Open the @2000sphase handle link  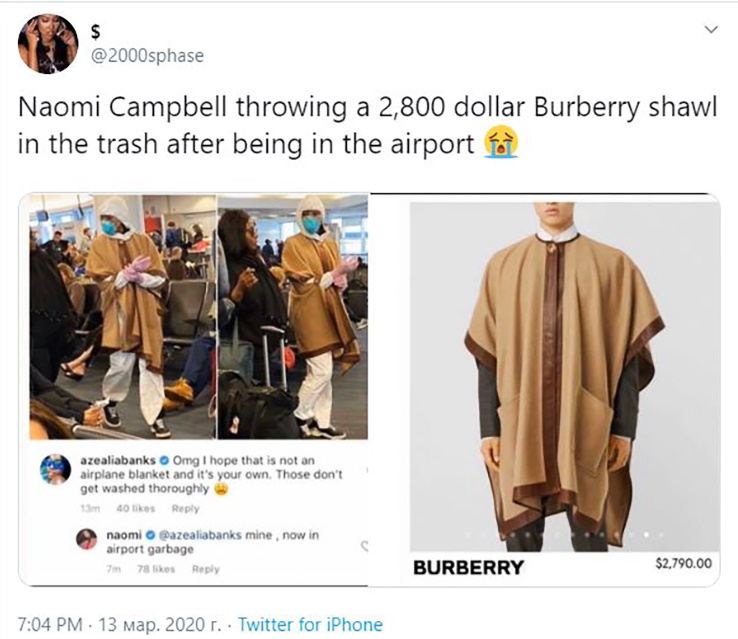point(146,56)
